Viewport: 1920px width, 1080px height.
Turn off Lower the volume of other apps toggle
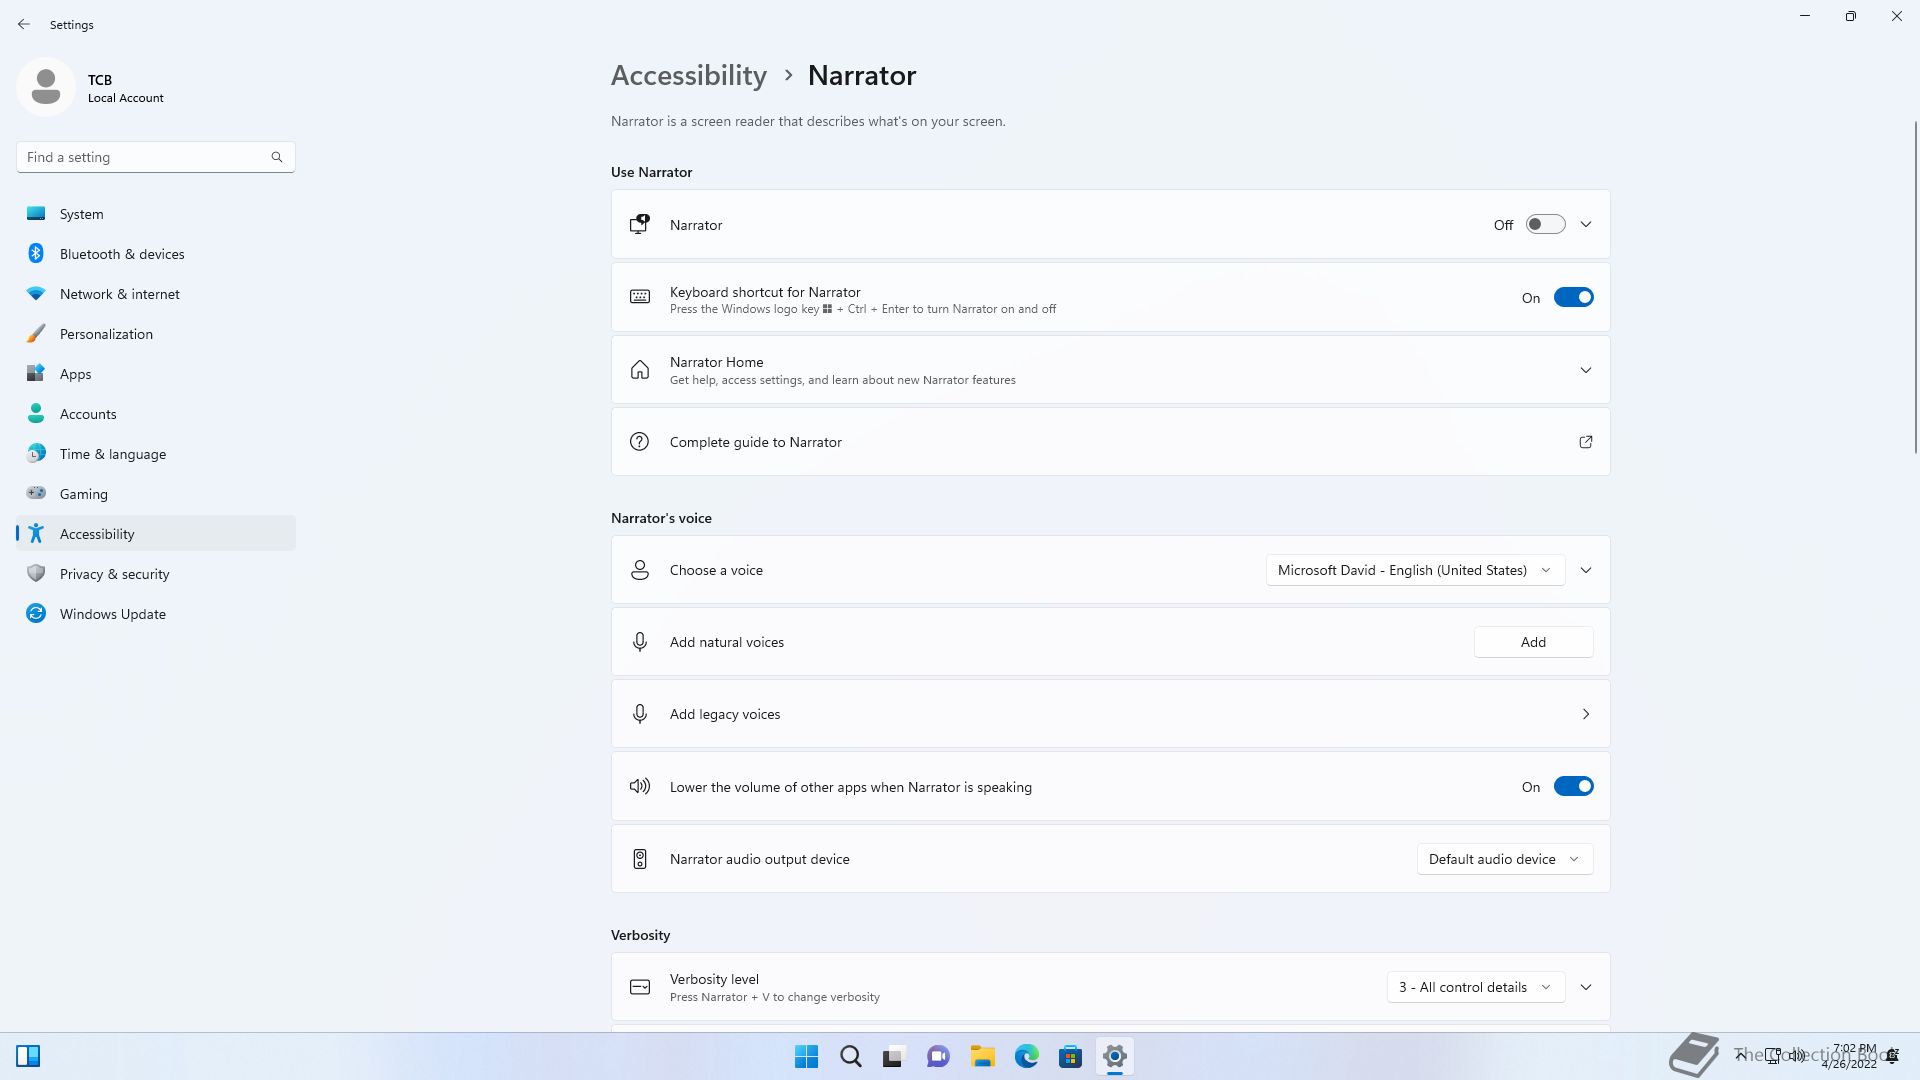click(1573, 786)
